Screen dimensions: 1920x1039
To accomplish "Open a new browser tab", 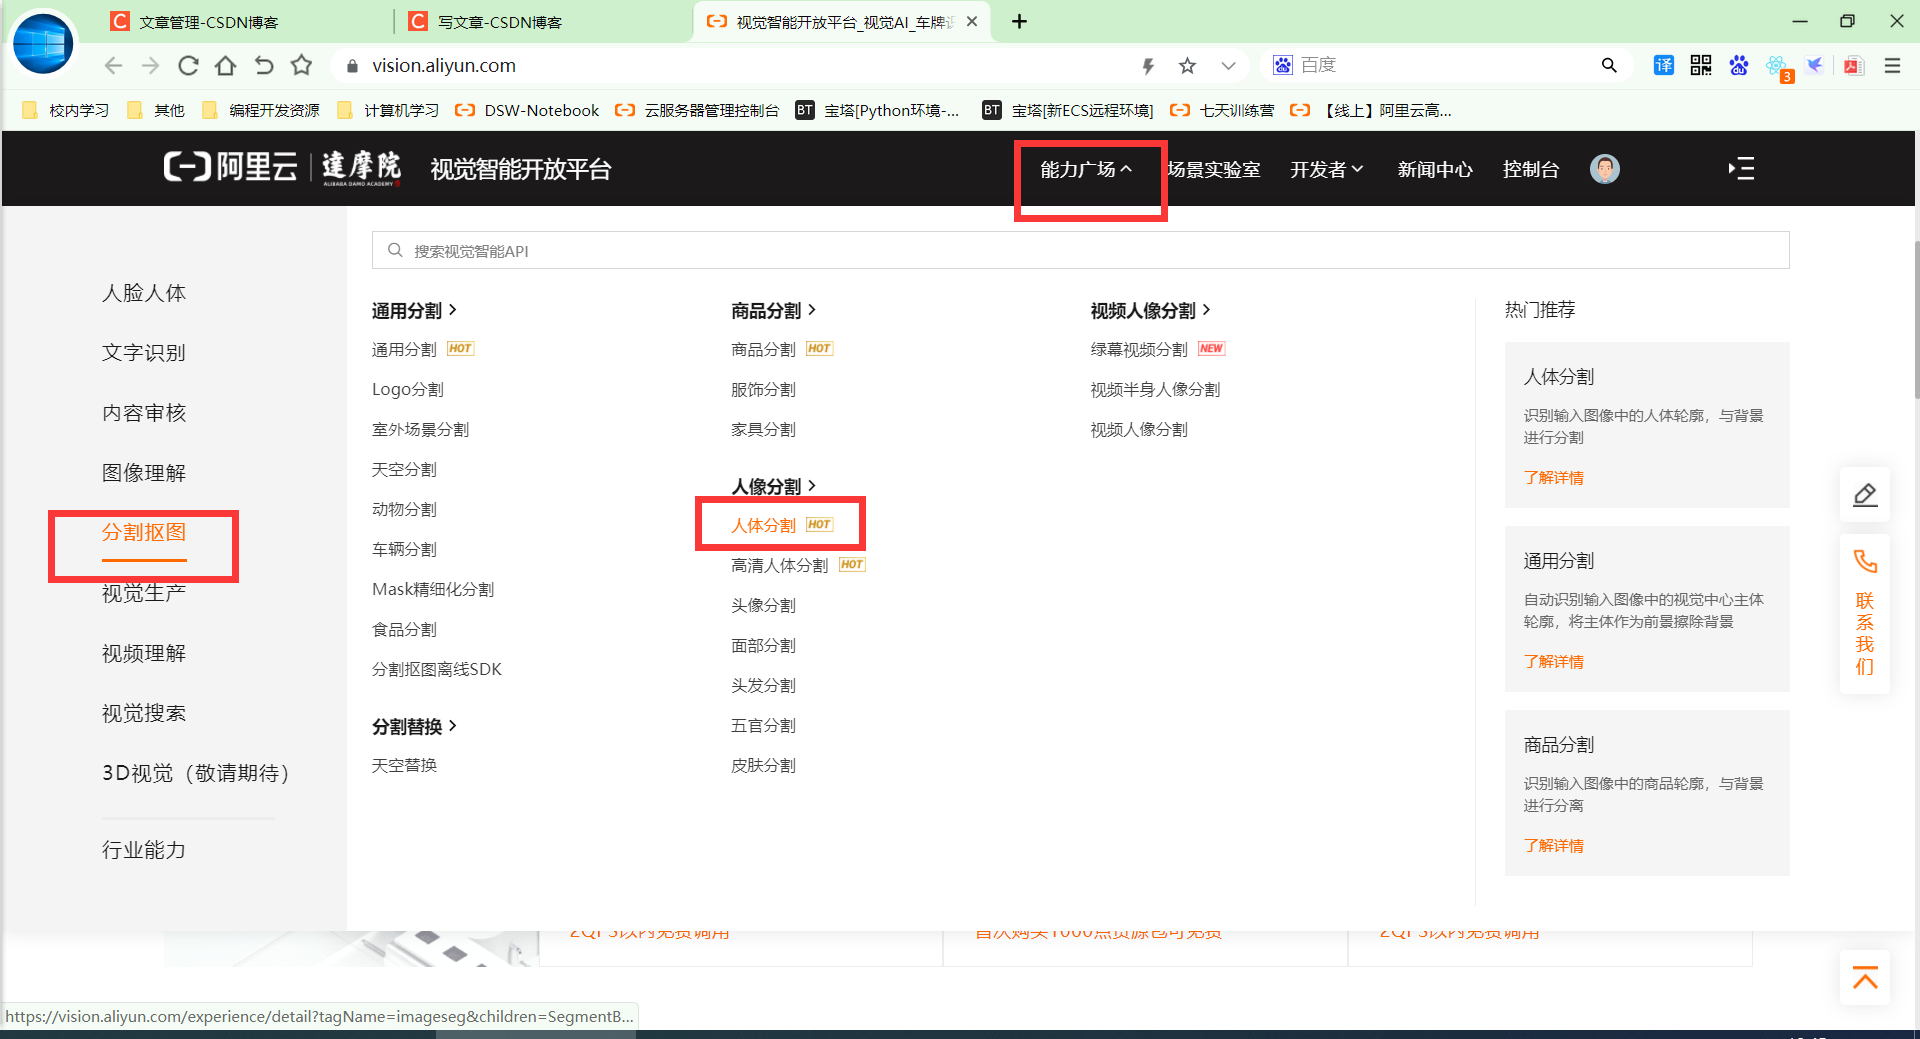I will (x=1019, y=22).
